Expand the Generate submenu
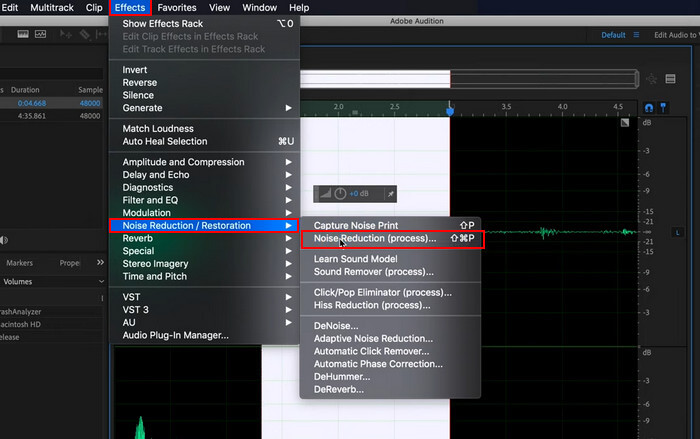 pos(204,108)
